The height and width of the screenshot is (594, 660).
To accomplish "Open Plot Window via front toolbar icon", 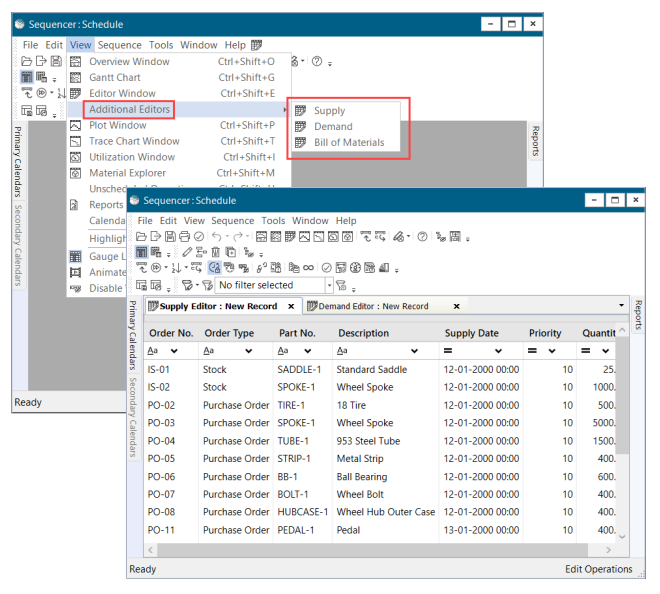I will (x=304, y=237).
